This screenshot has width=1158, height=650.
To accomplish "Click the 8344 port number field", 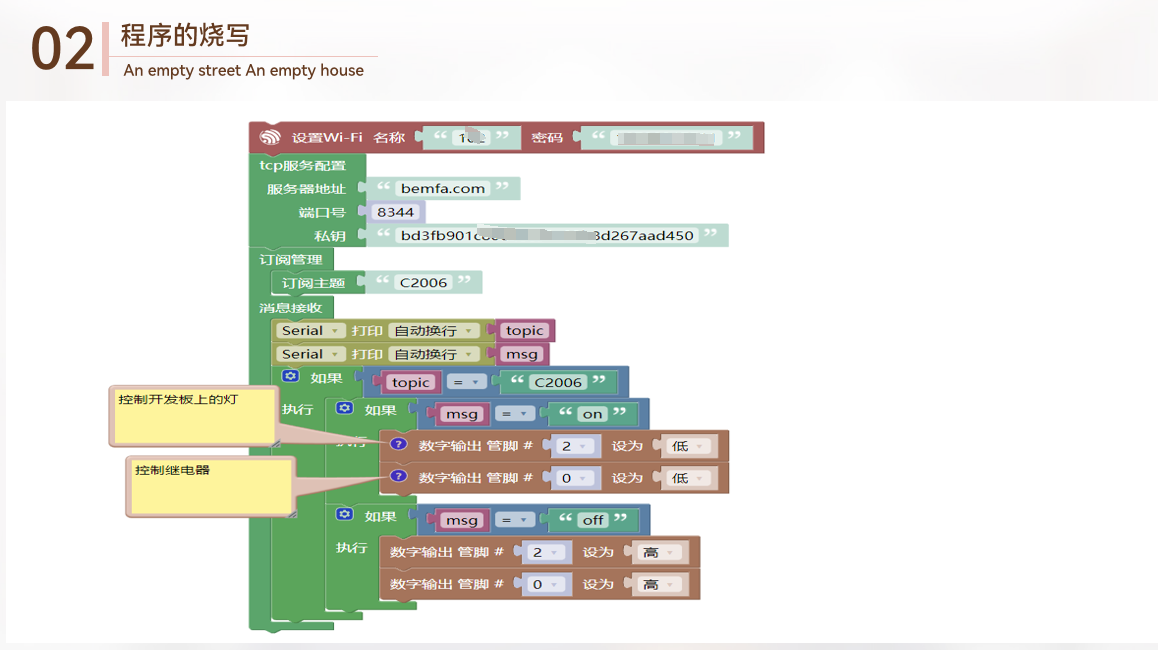I will pyautogui.click(x=396, y=212).
